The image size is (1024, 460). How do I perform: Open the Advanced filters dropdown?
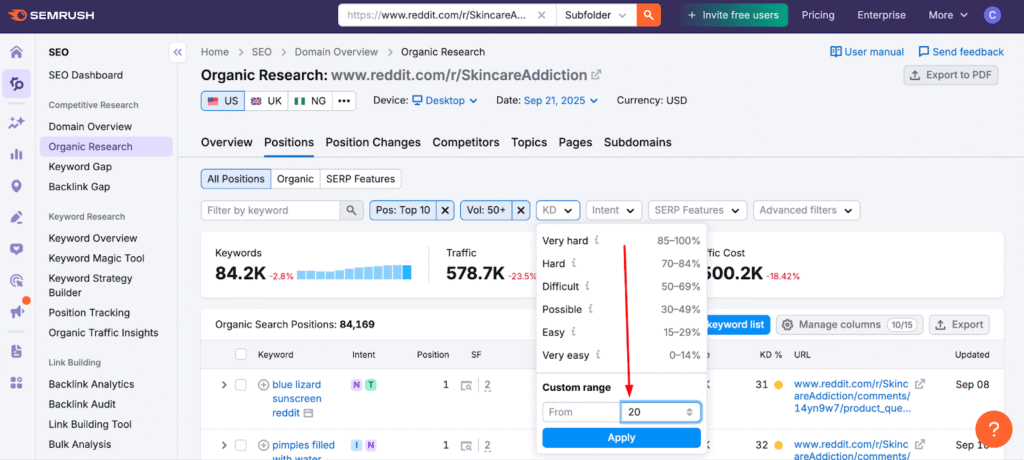[806, 210]
